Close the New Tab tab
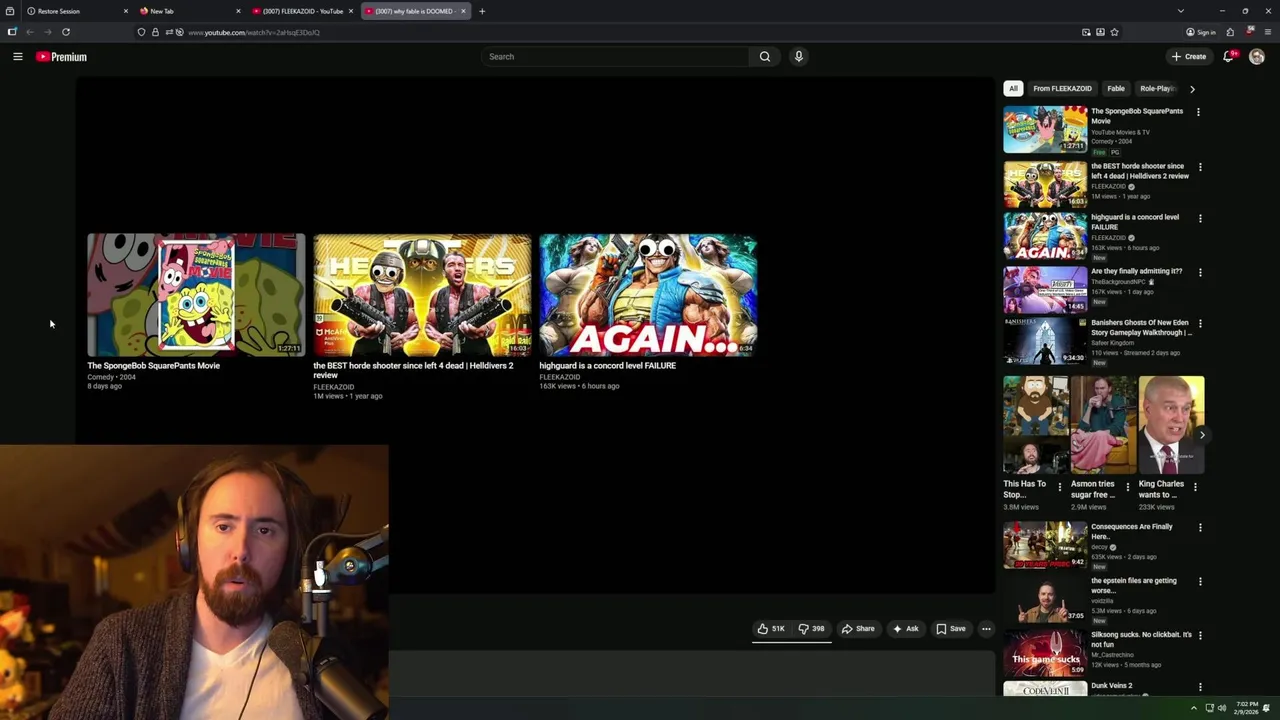 (238, 11)
